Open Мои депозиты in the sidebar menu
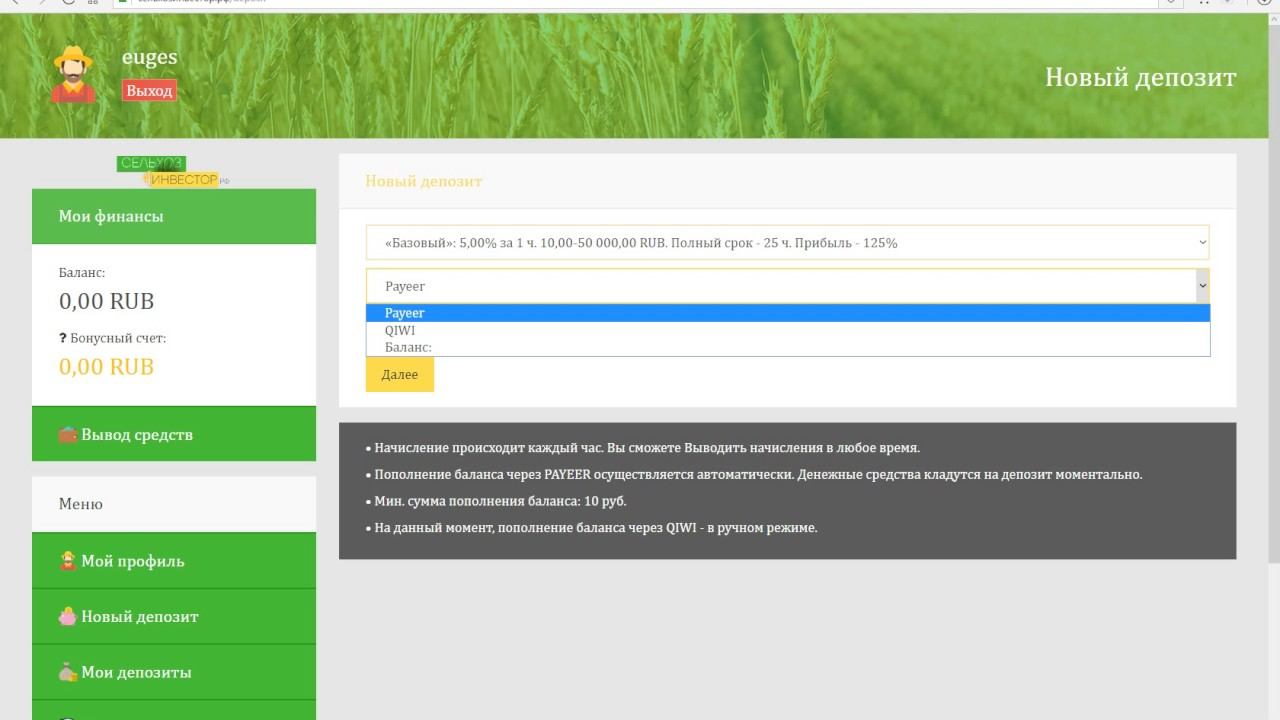 pyautogui.click(x=174, y=673)
